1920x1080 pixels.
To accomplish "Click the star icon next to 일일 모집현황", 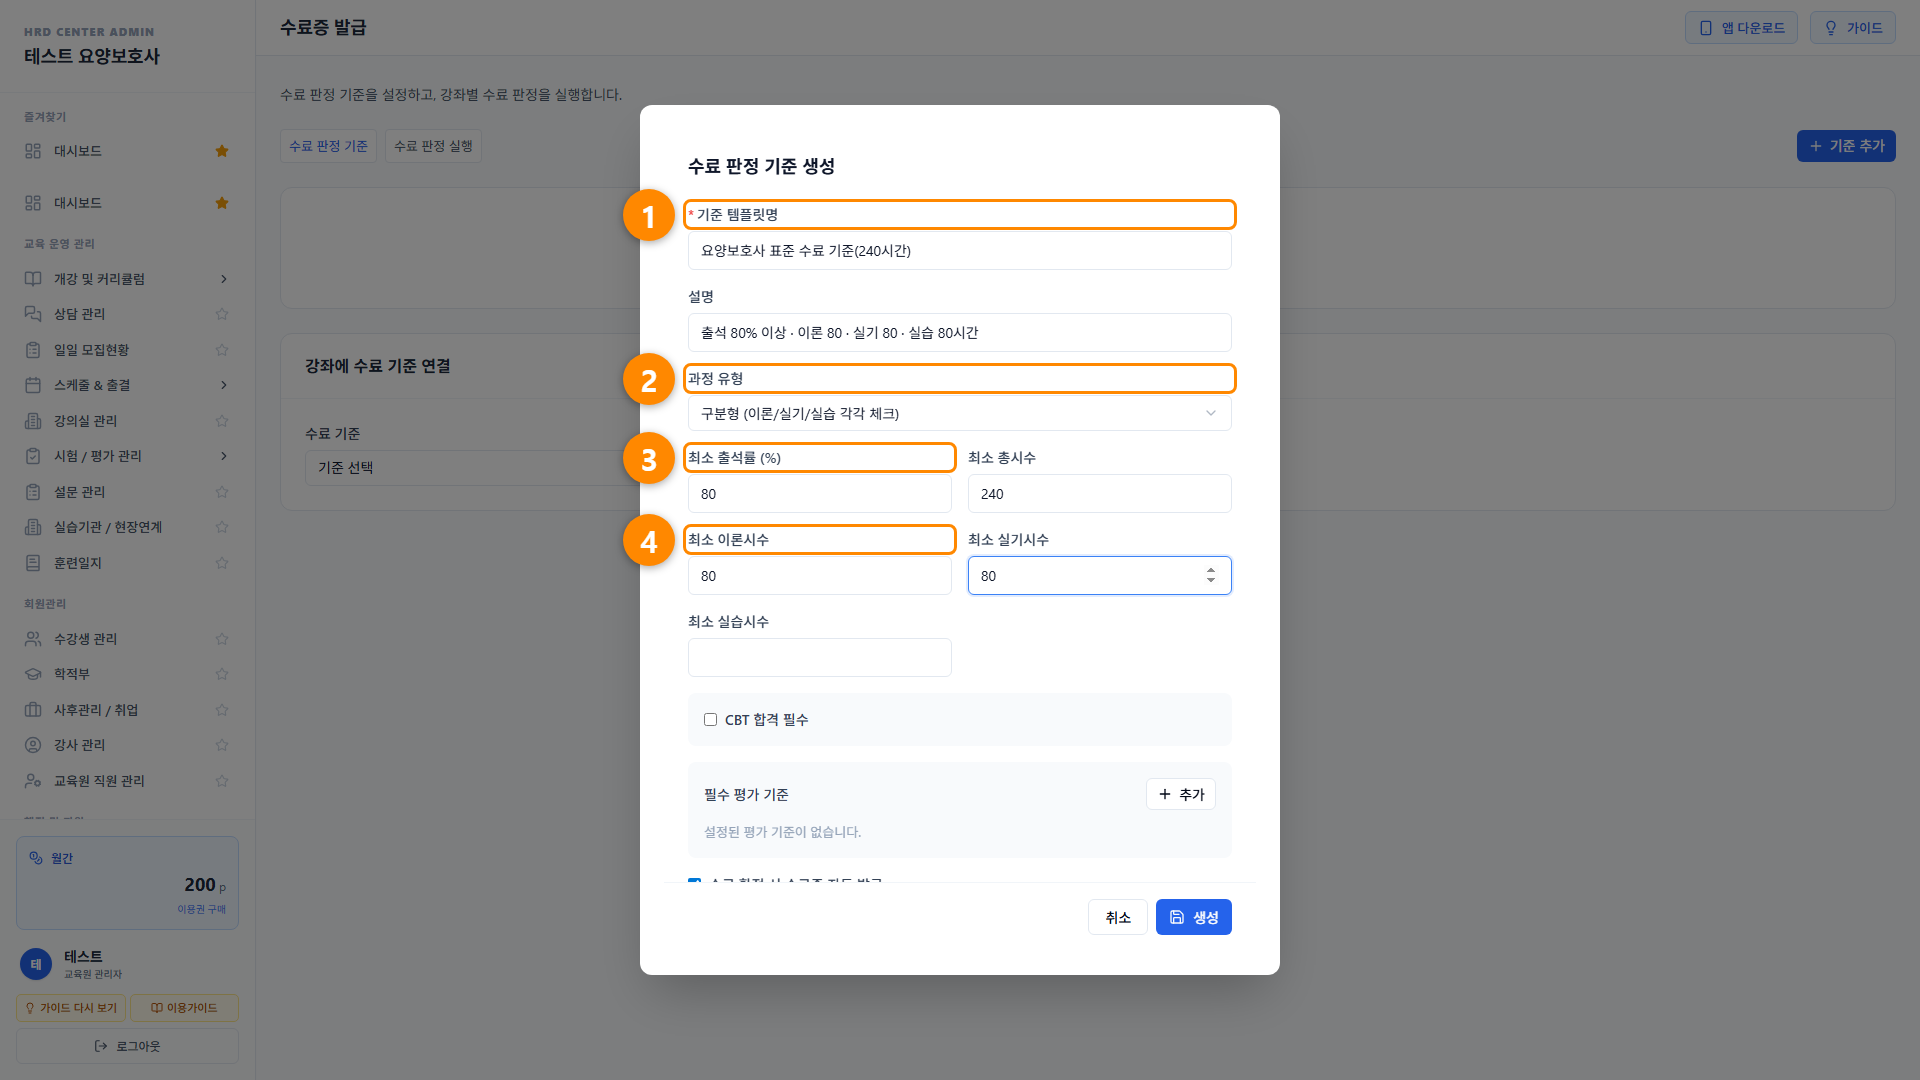I will click(x=222, y=350).
